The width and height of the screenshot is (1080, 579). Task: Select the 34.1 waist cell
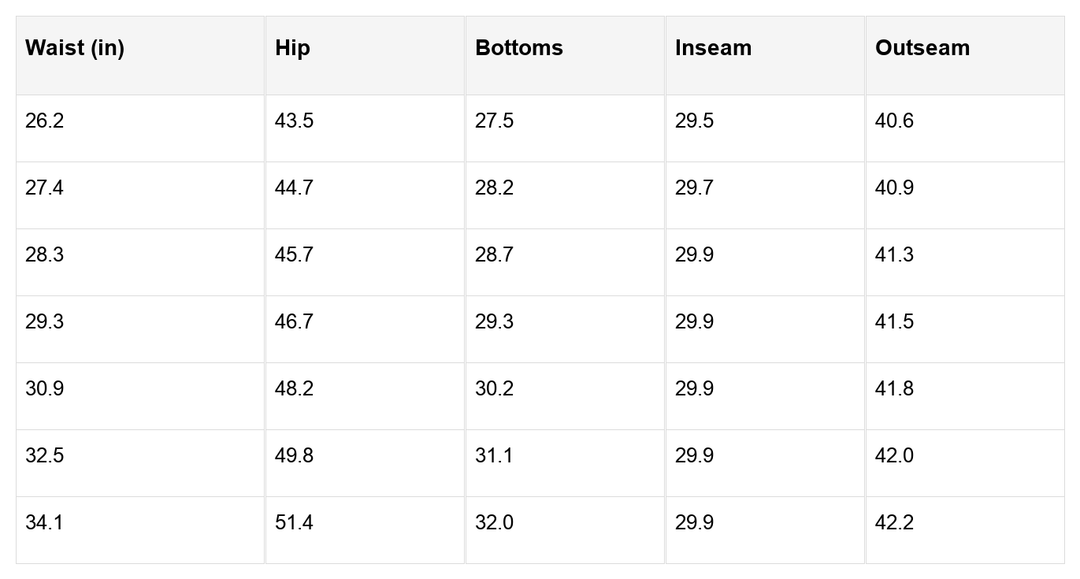pyautogui.click(x=44, y=523)
